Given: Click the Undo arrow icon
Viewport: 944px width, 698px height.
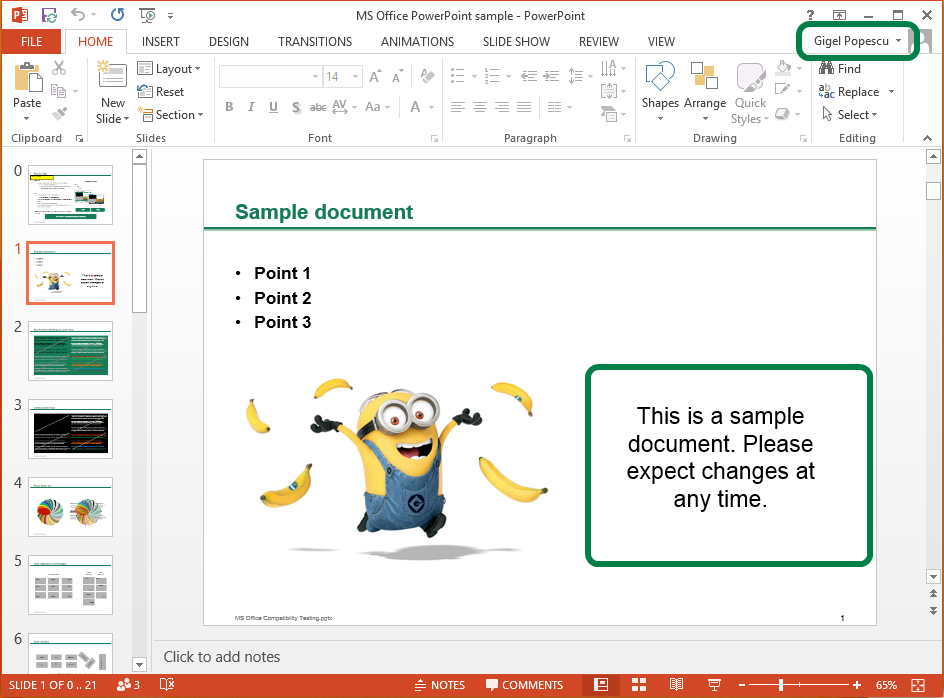Looking at the screenshot, I should (x=78, y=14).
